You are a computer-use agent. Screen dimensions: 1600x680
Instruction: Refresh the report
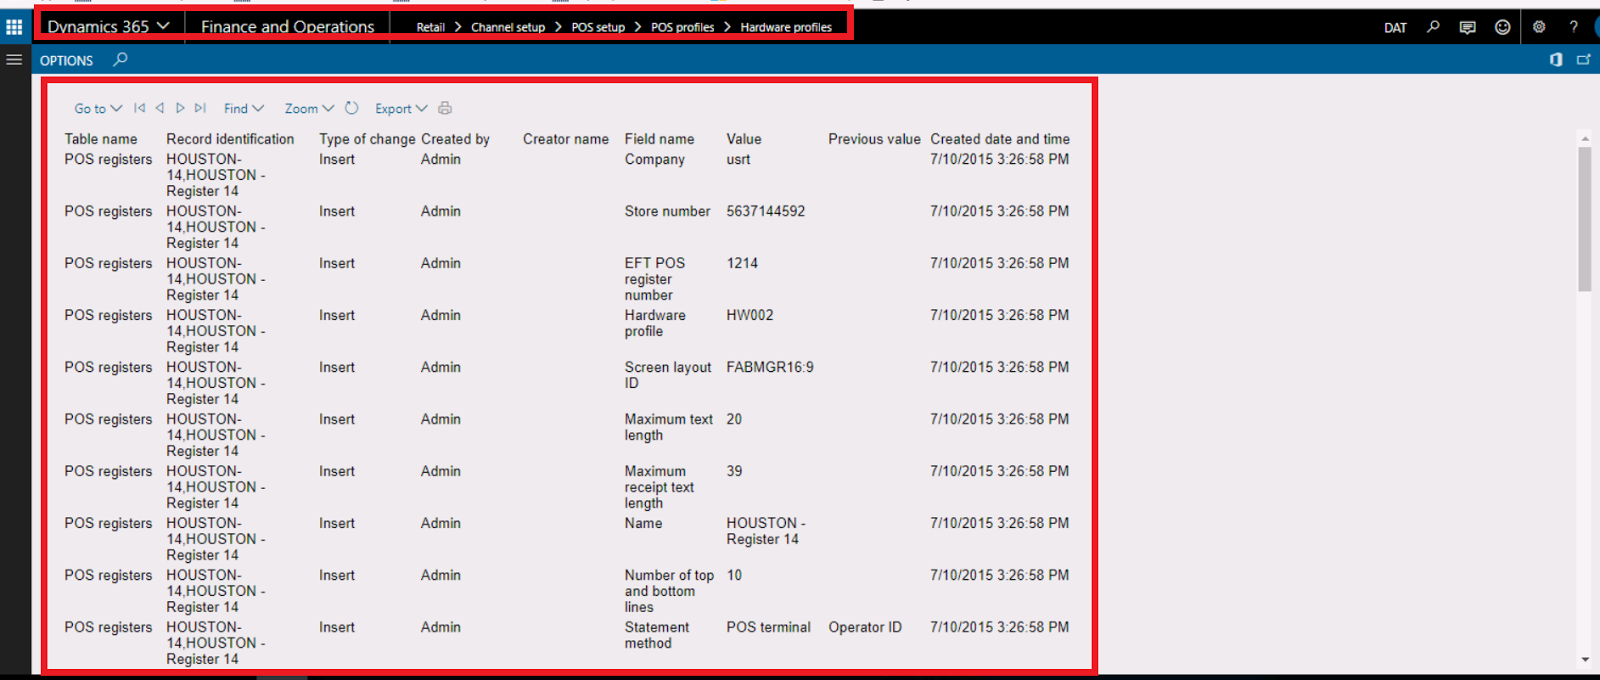(x=352, y=108)
